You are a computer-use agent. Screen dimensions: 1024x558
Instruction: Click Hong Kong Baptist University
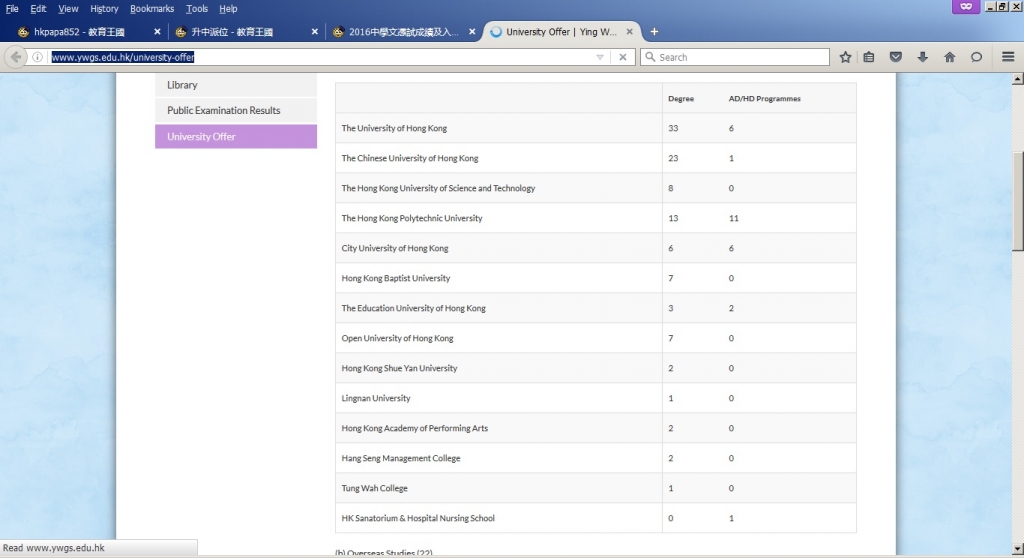point(396,278)
